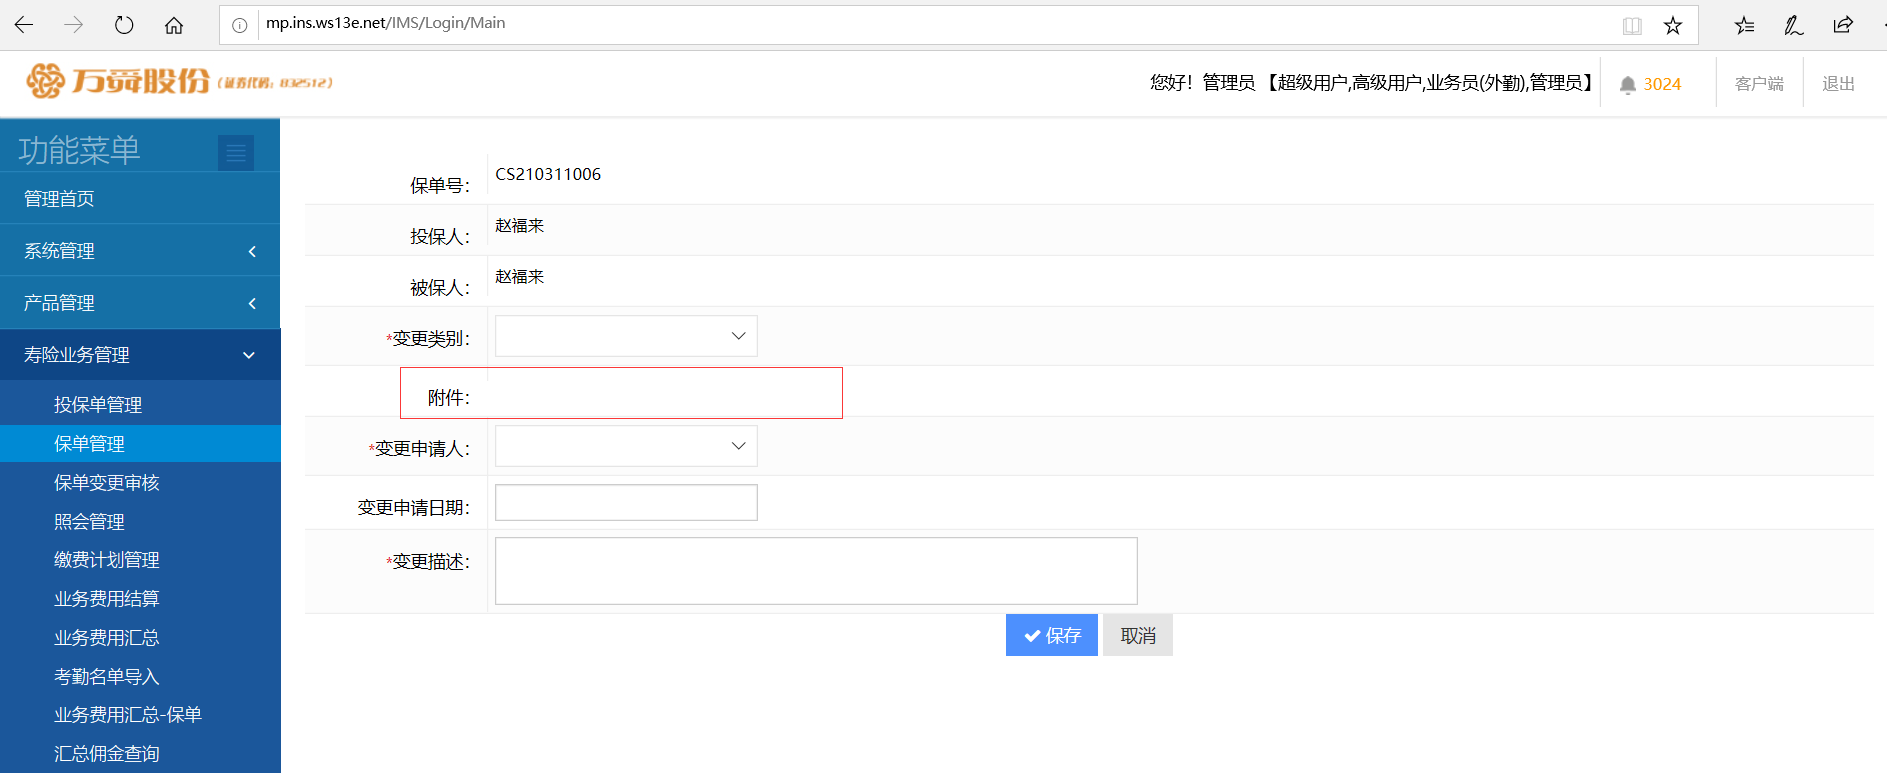This screenshot has width=1887, height=773.
Task: Open the 变更类别 dropdown
Action: (626, 336)
